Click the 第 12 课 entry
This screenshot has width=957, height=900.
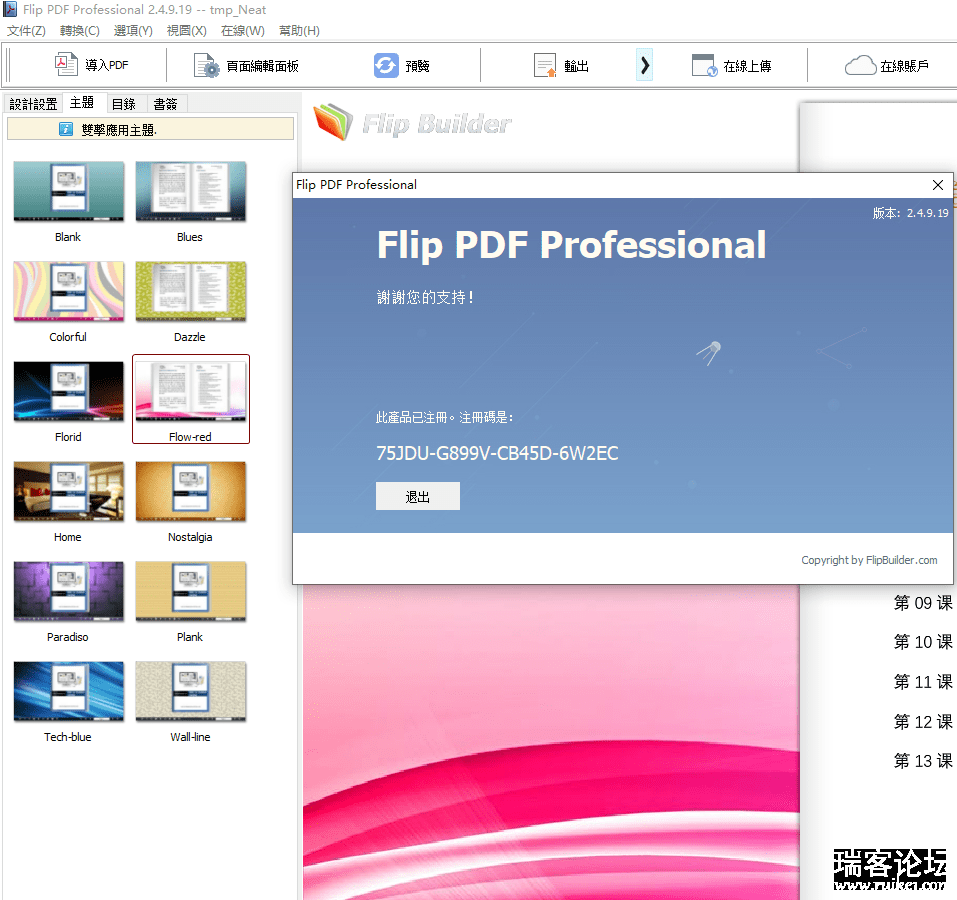[923, 722]
